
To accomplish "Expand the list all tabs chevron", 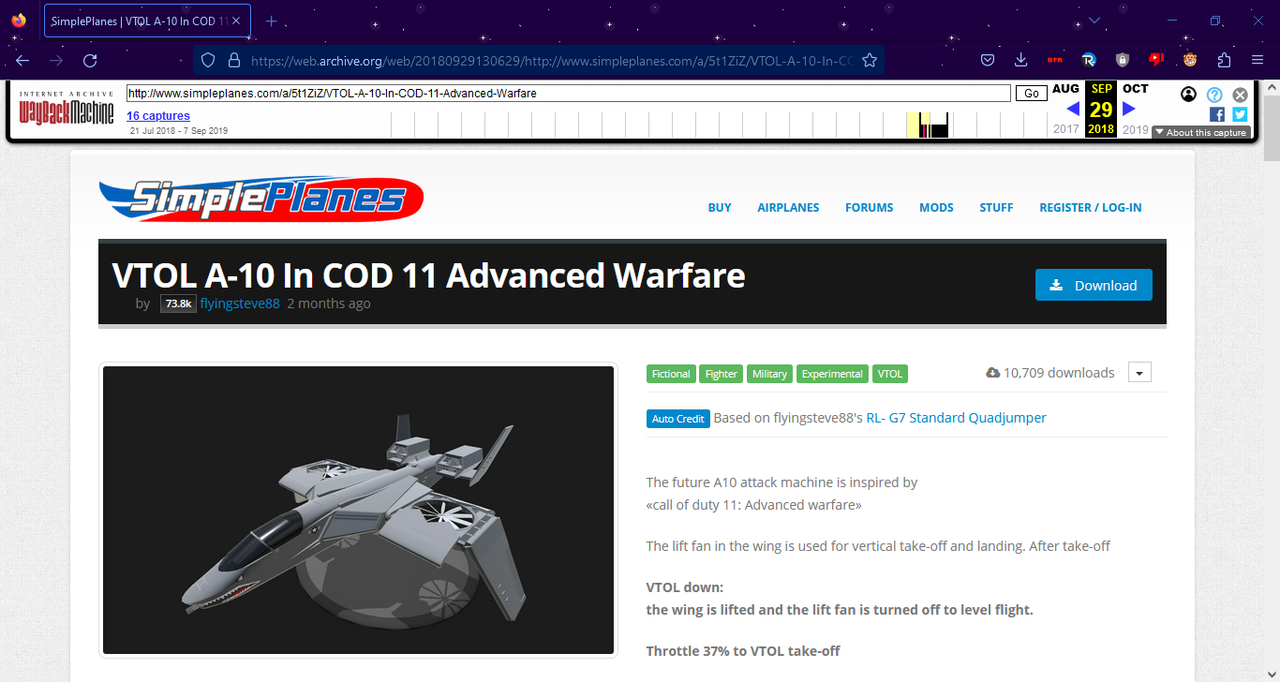I will pyautogui.click(x=1094, y=21).
